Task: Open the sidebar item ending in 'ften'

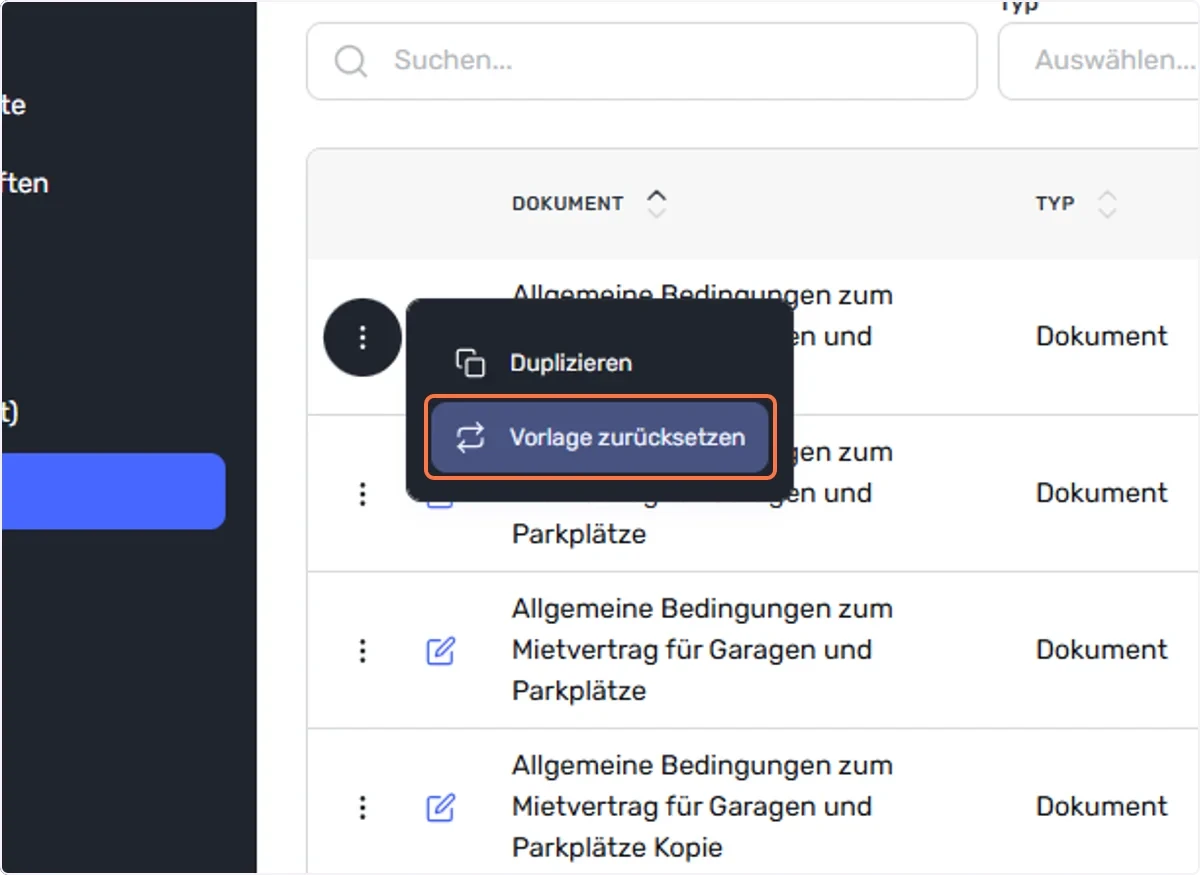Action: 24,183
